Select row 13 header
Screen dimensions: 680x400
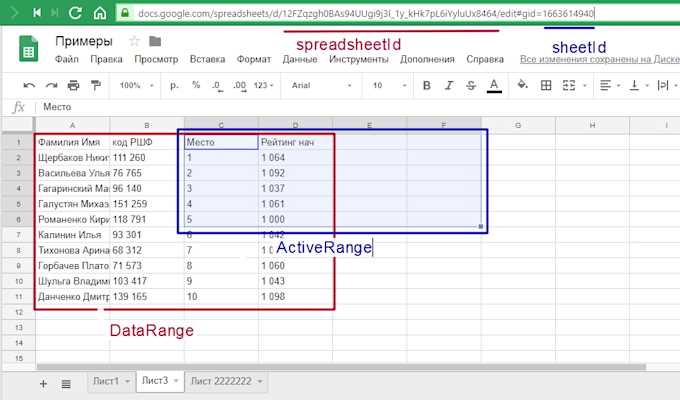[19, 327]
